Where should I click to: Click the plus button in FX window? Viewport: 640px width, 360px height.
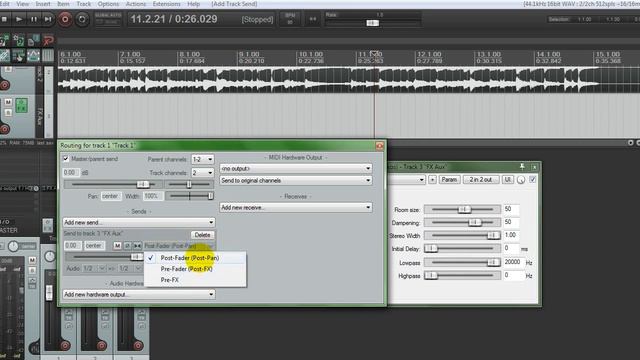432,180
